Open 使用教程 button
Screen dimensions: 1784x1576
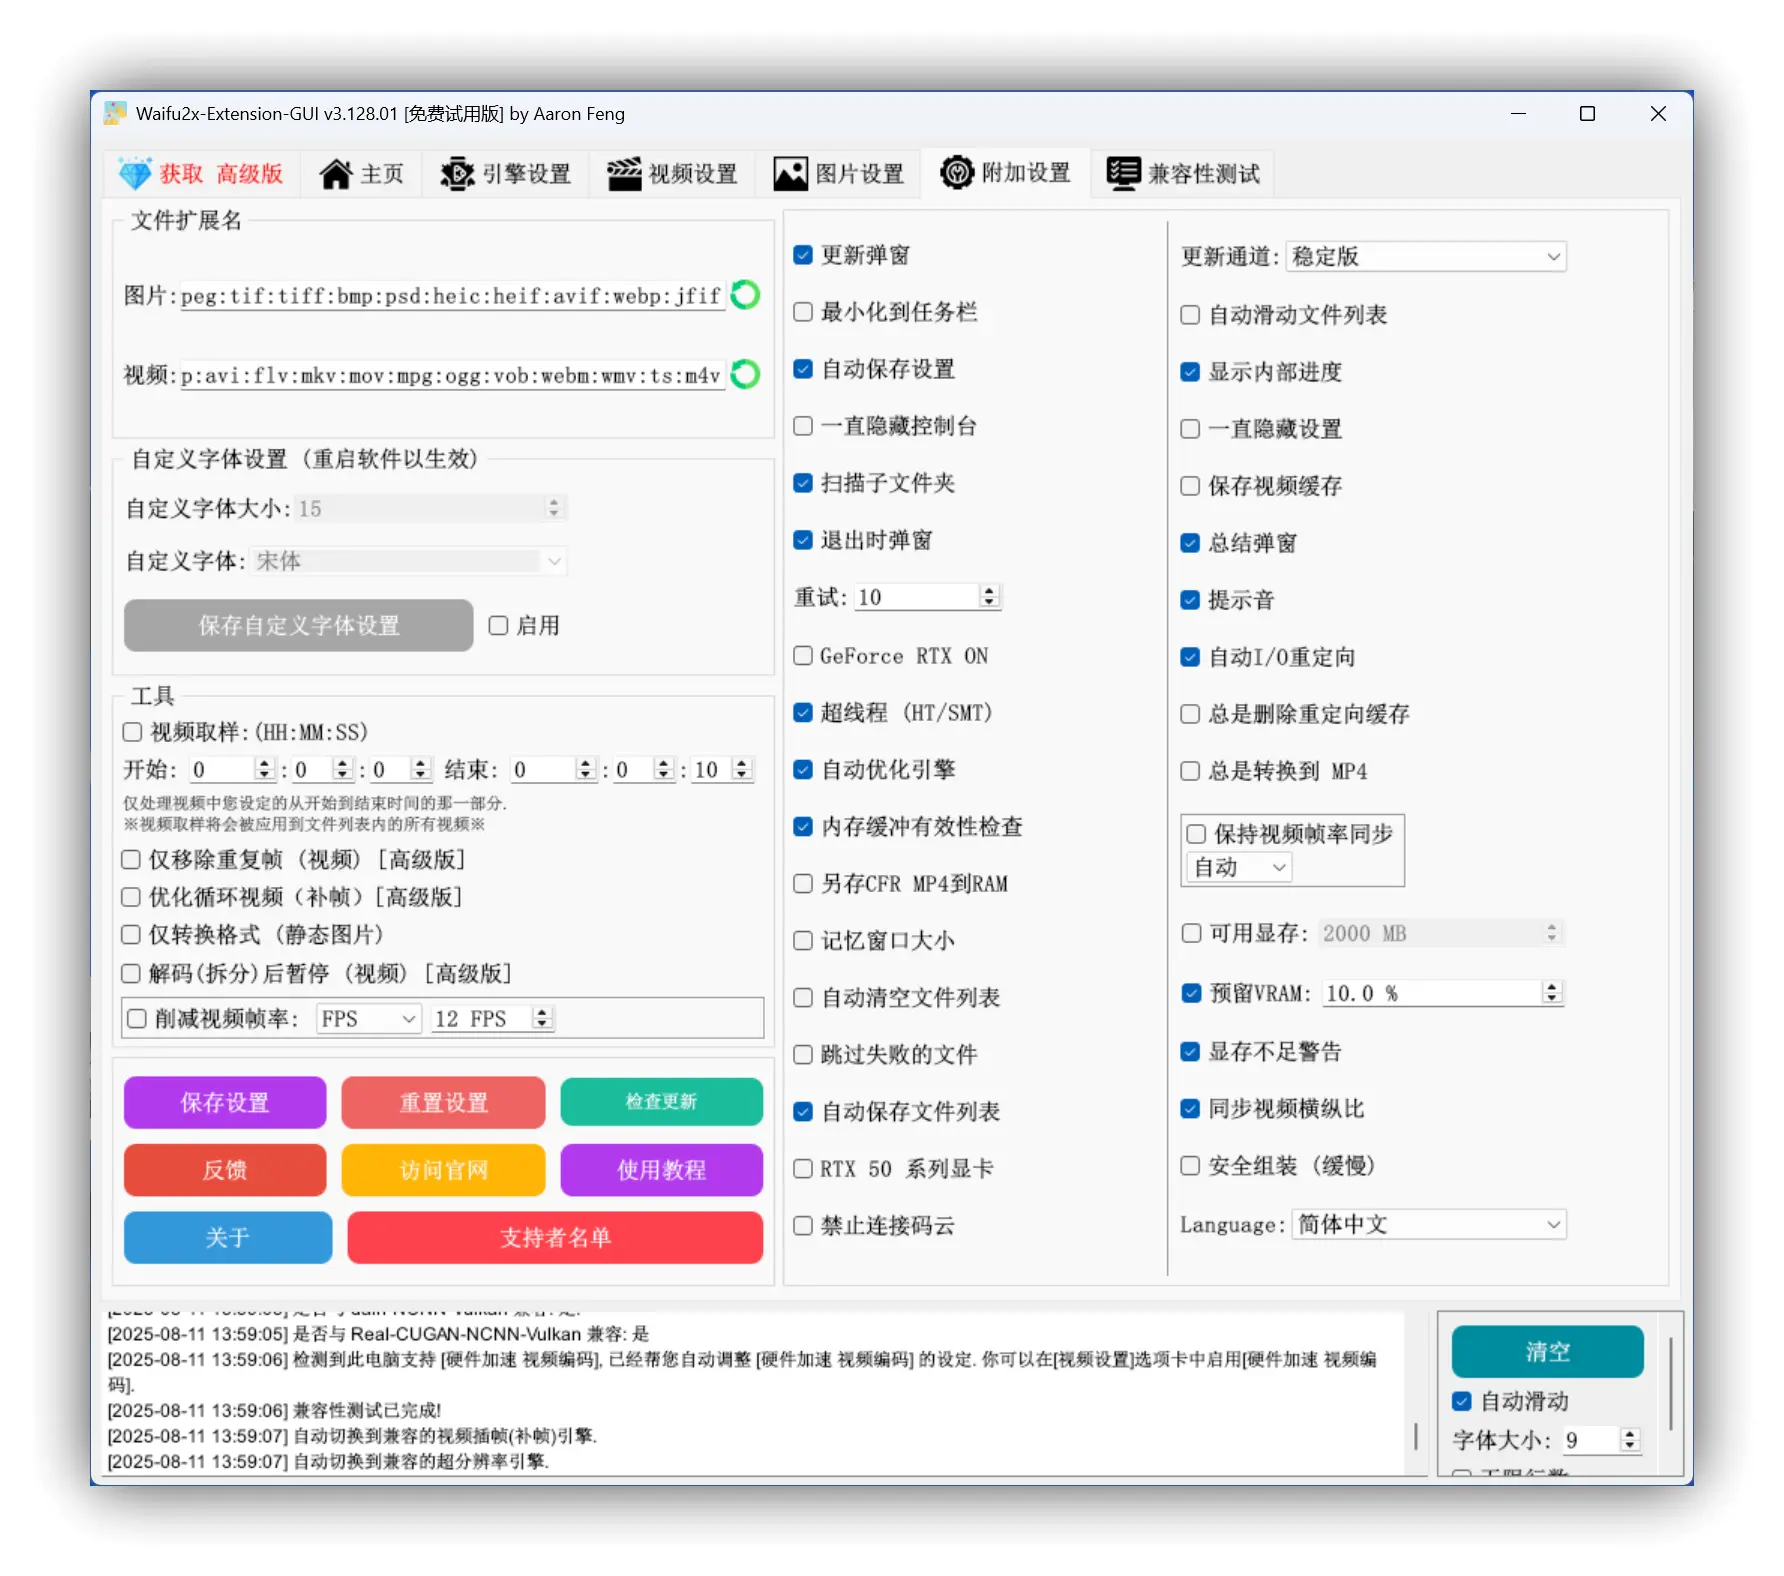[x=661, y=1170]
